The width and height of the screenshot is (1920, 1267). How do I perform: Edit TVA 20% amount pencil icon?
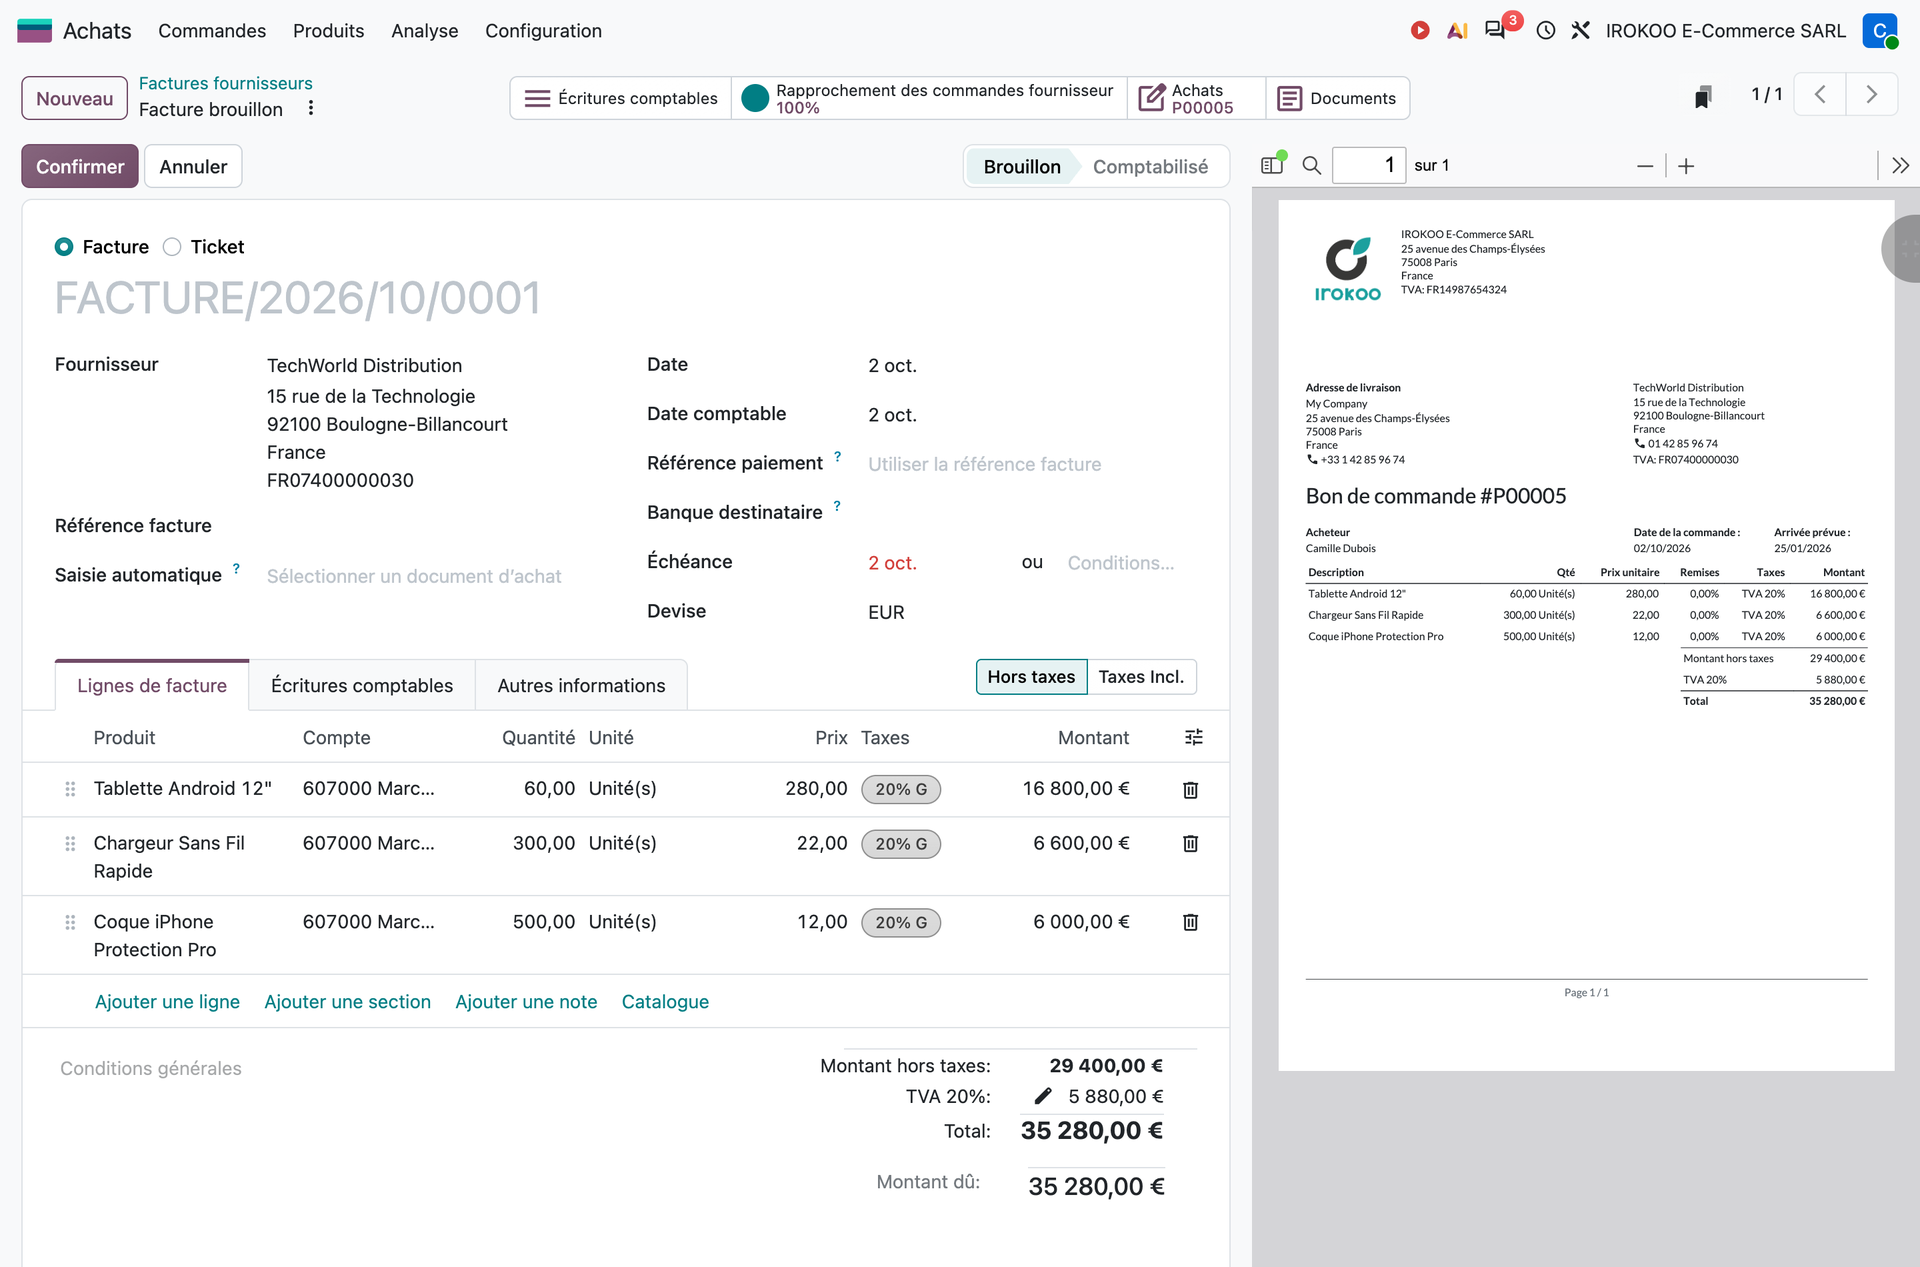[1043, 1096]
